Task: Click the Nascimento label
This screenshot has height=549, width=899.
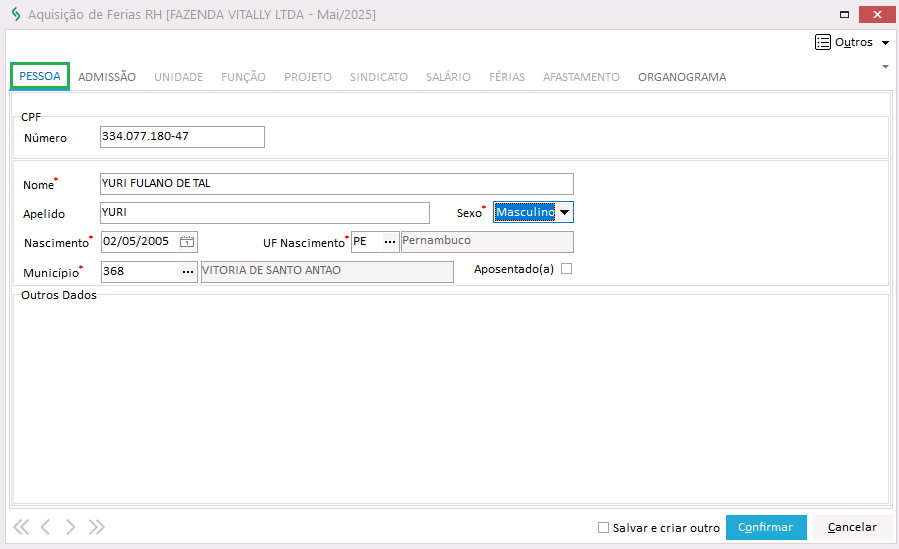Action: point(56,243)
